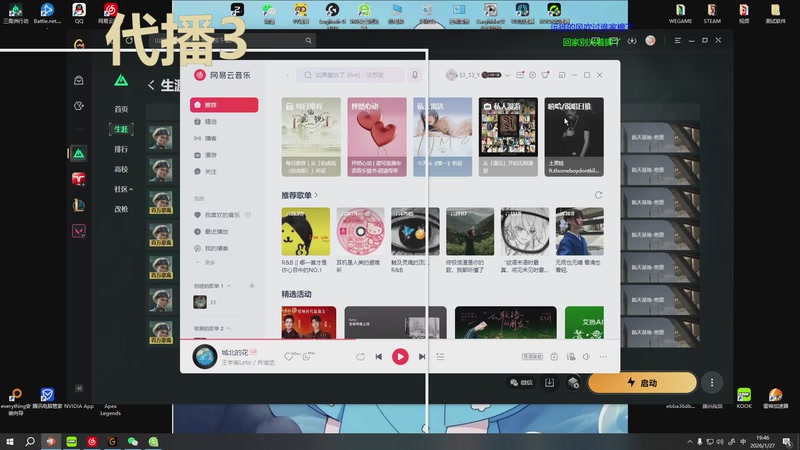The width and height of the screenshot is (800, 450).
Task: Select 高校 in the game launcher menu
Action: pos(121,169)
